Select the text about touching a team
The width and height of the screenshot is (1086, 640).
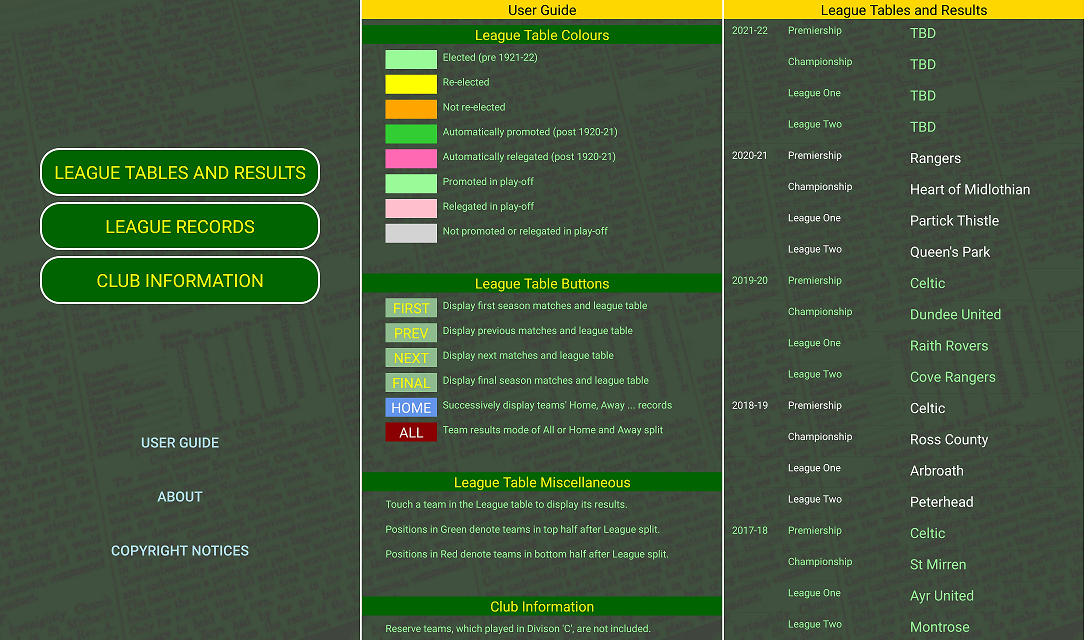(x=506, y=504)
